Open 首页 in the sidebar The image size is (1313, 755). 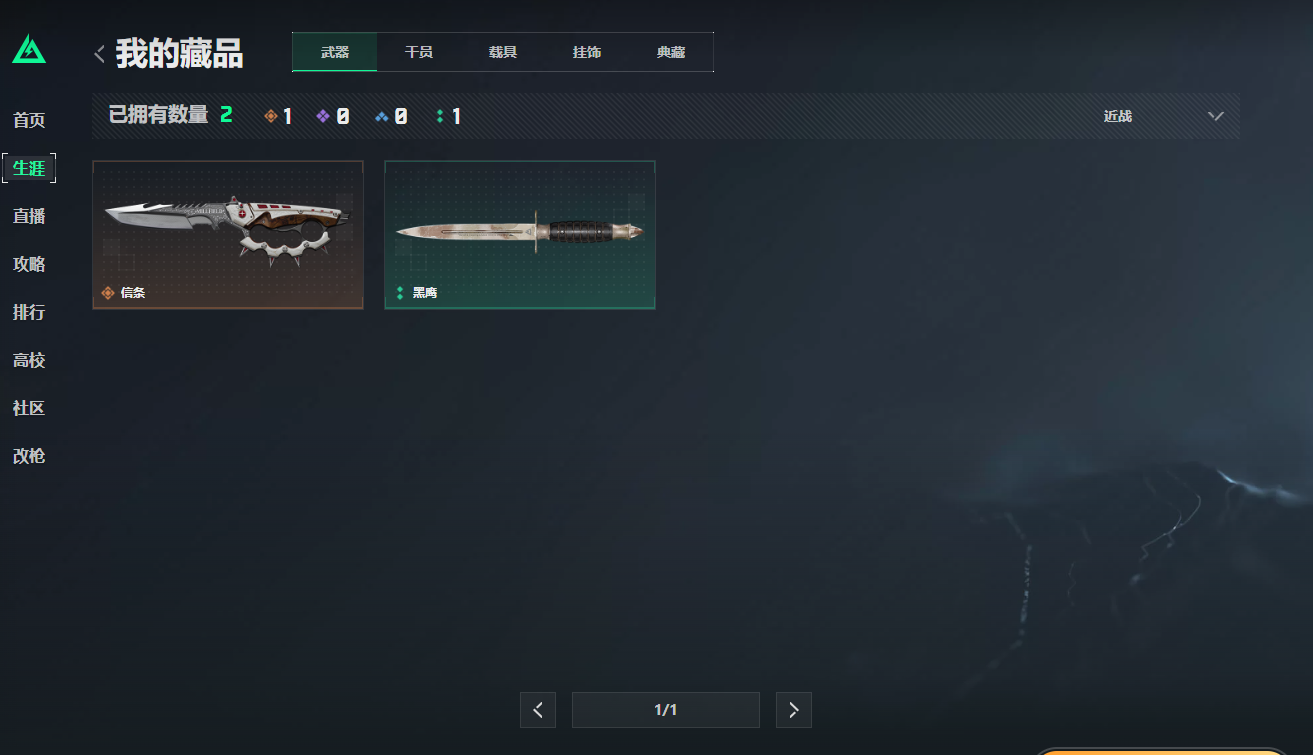(x=29, y=120)
